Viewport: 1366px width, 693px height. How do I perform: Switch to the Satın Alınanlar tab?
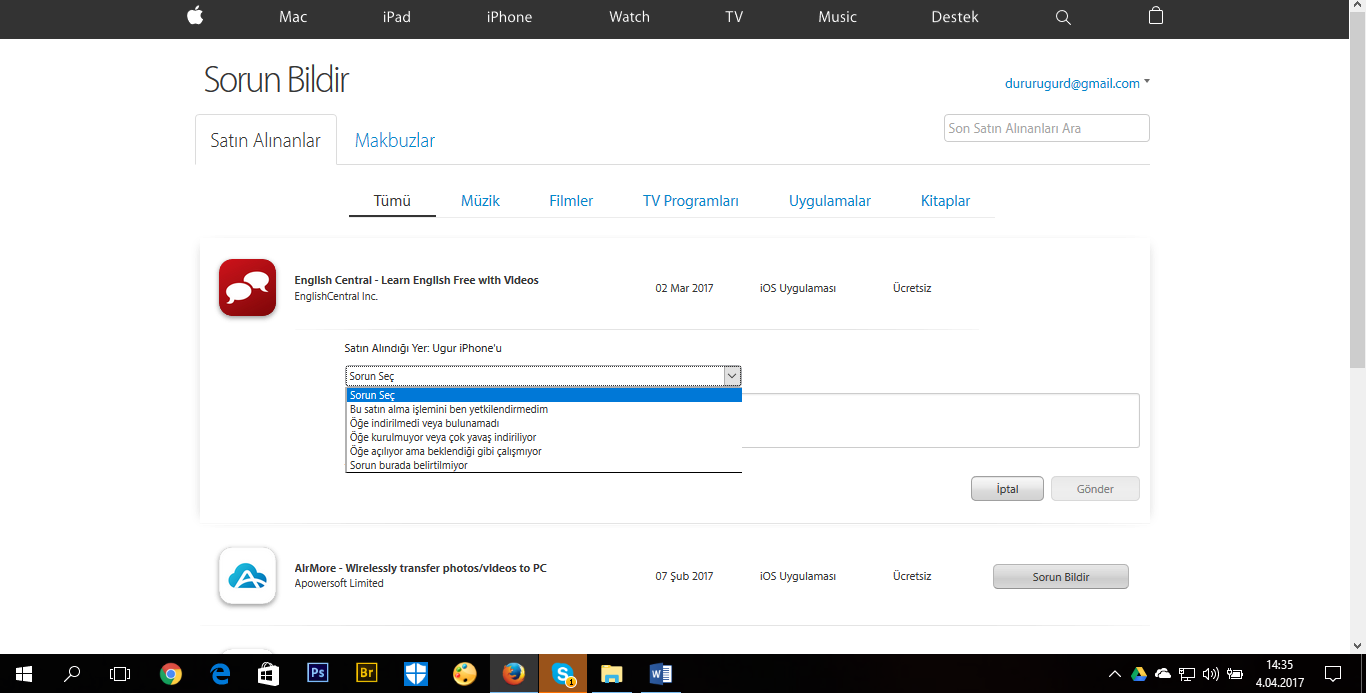pyautogui.click(x=265, y=140)
